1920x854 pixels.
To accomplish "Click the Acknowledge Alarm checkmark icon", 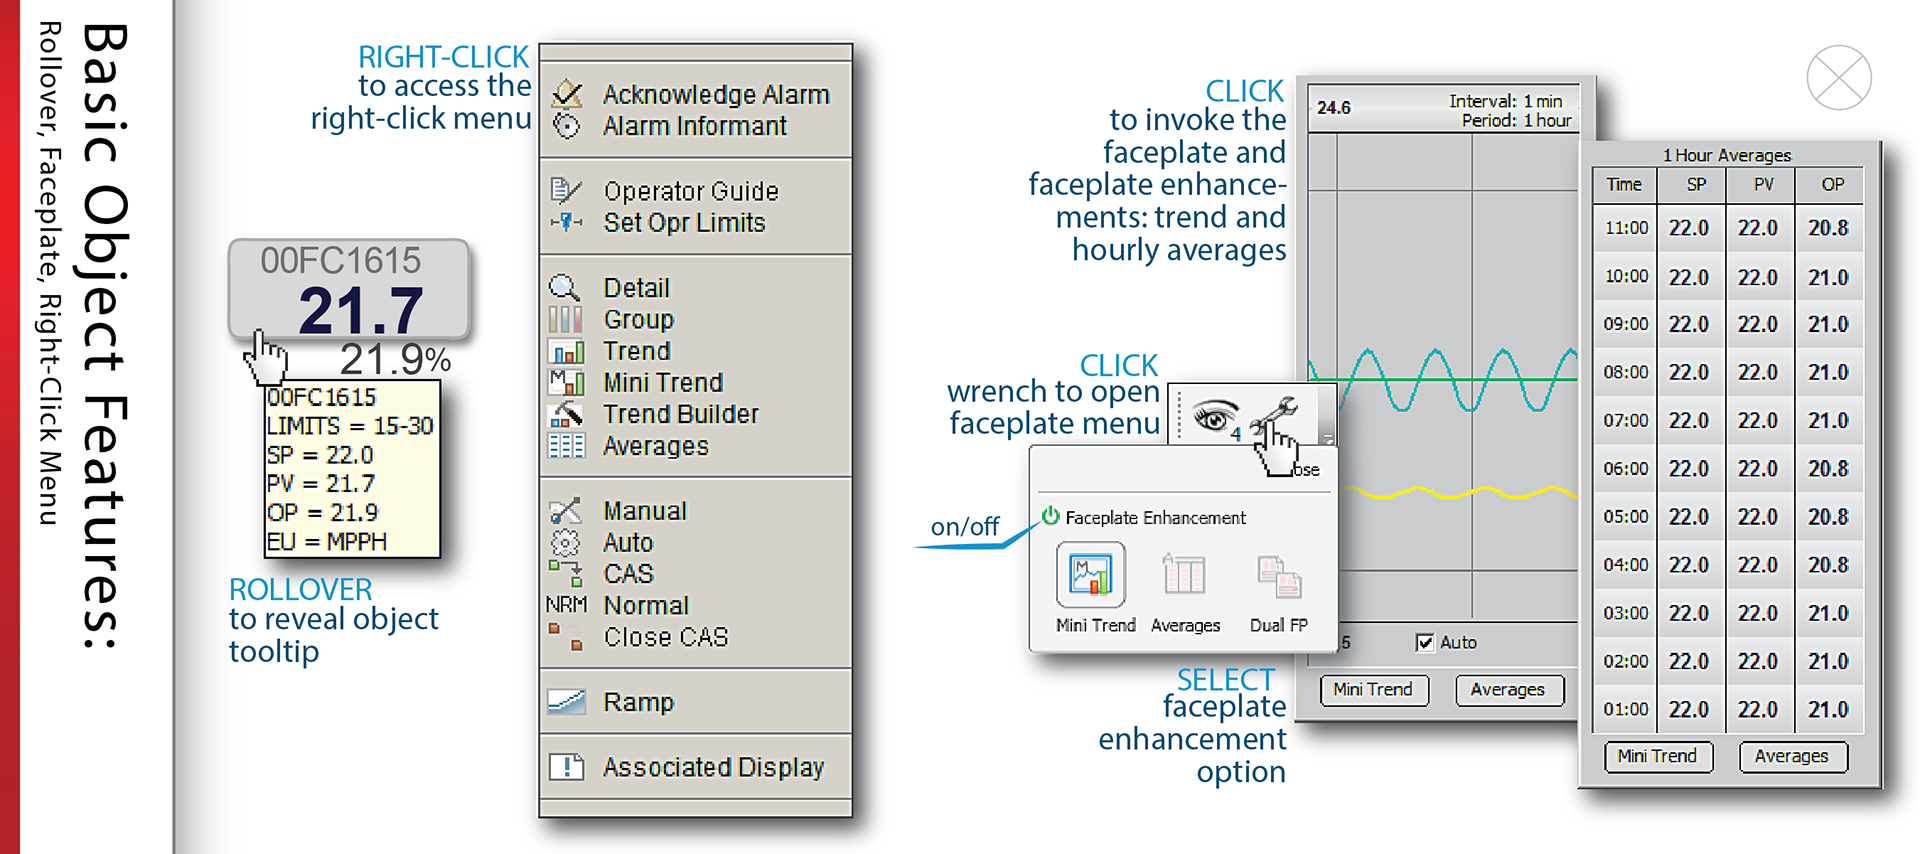I will pyautogui.click(x=567, y=94).
